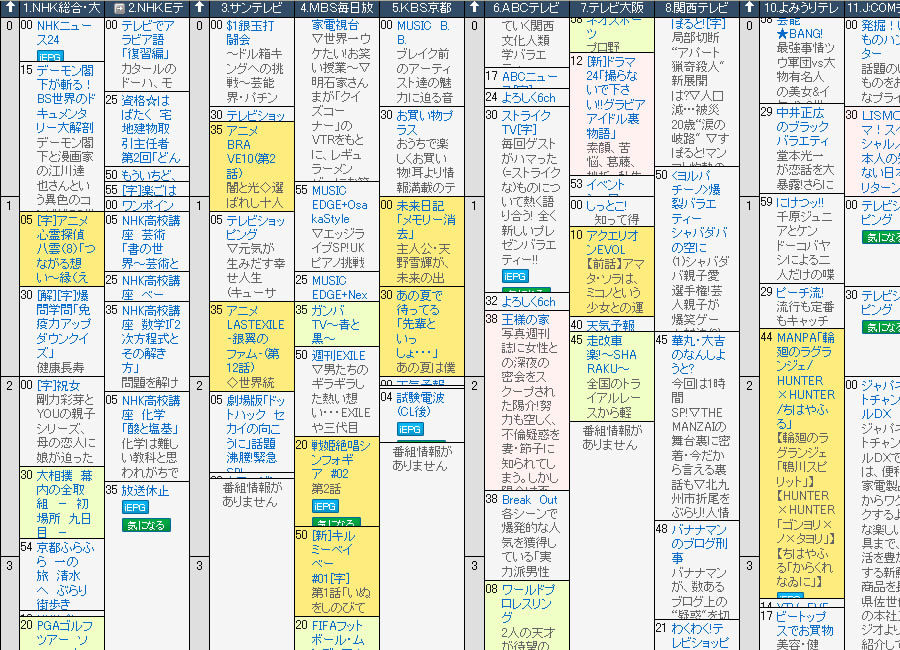Screen dimensions: 900x650
Task: Click the up arrow left of 10.よみうりテレ header
Action: pos(749,7)
